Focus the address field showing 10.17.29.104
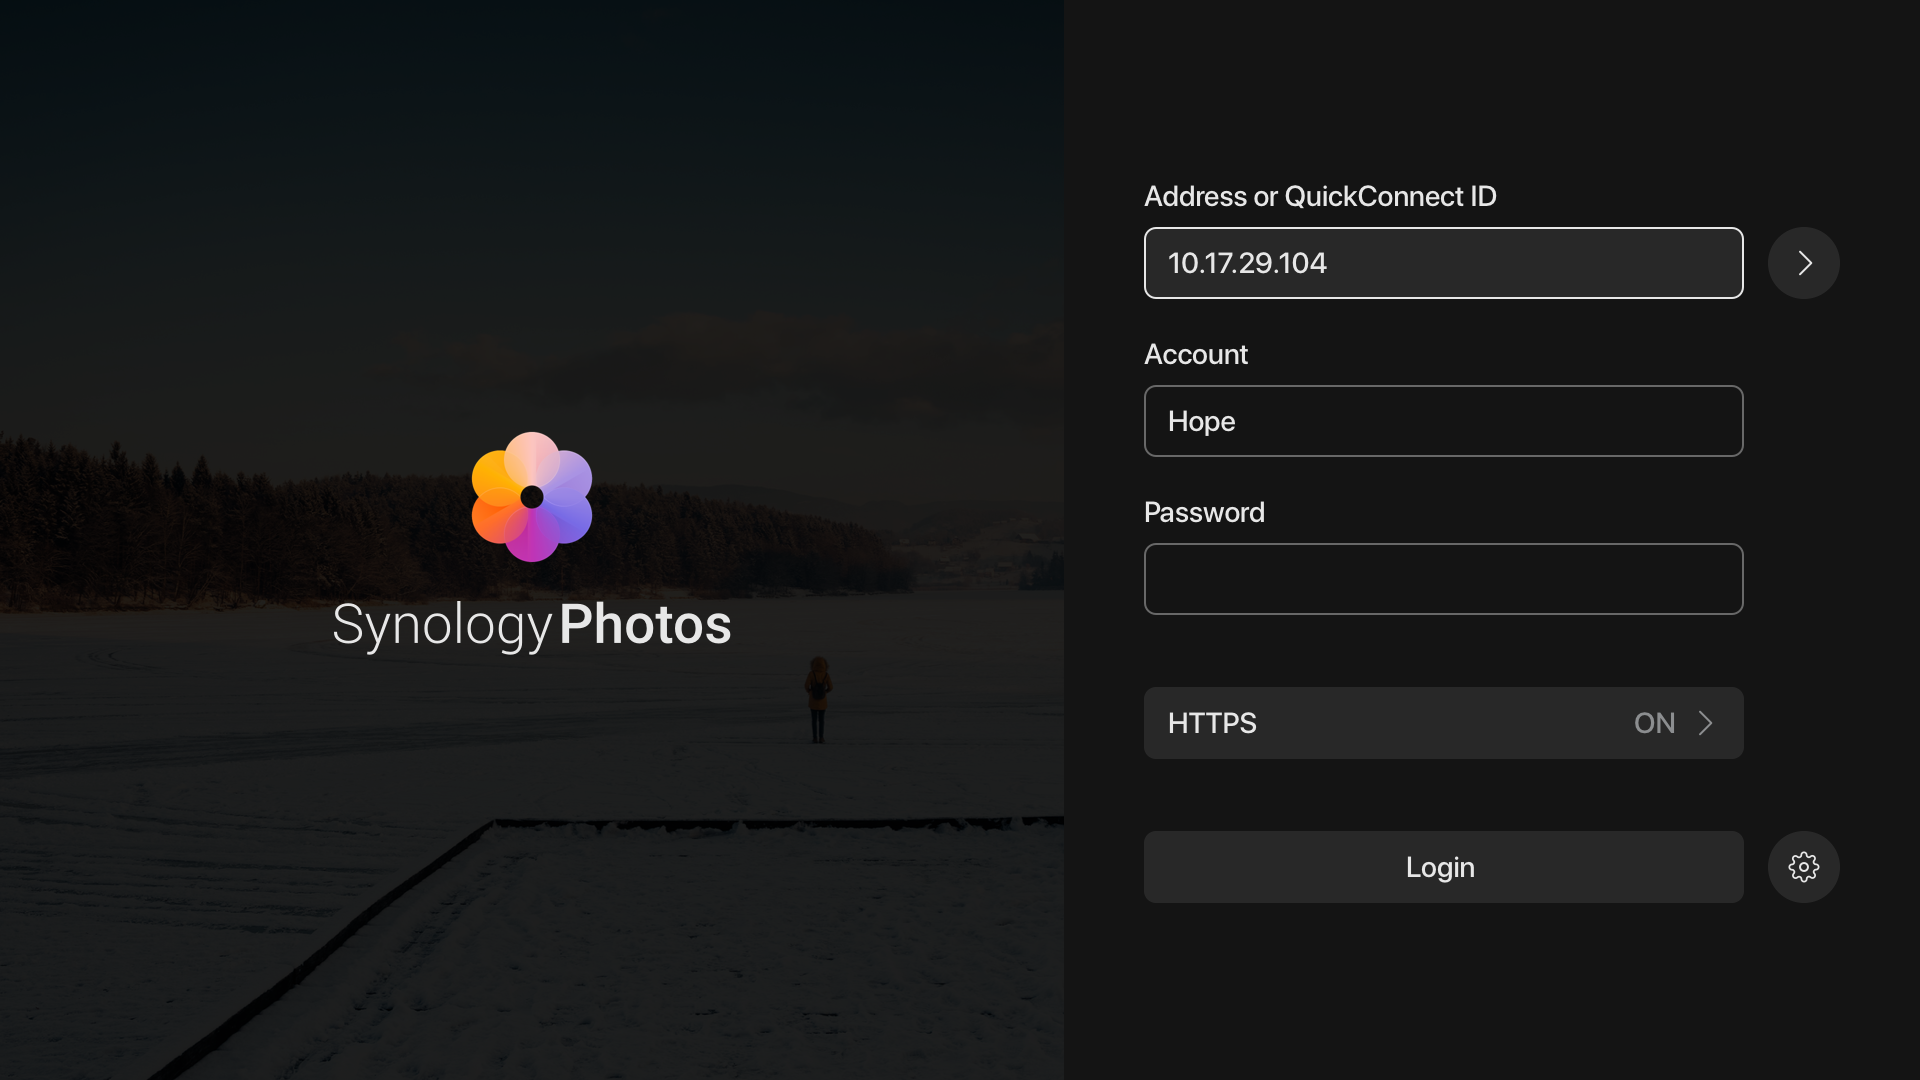This screenshot has width=1920, height=1080. coord(1443,263)
